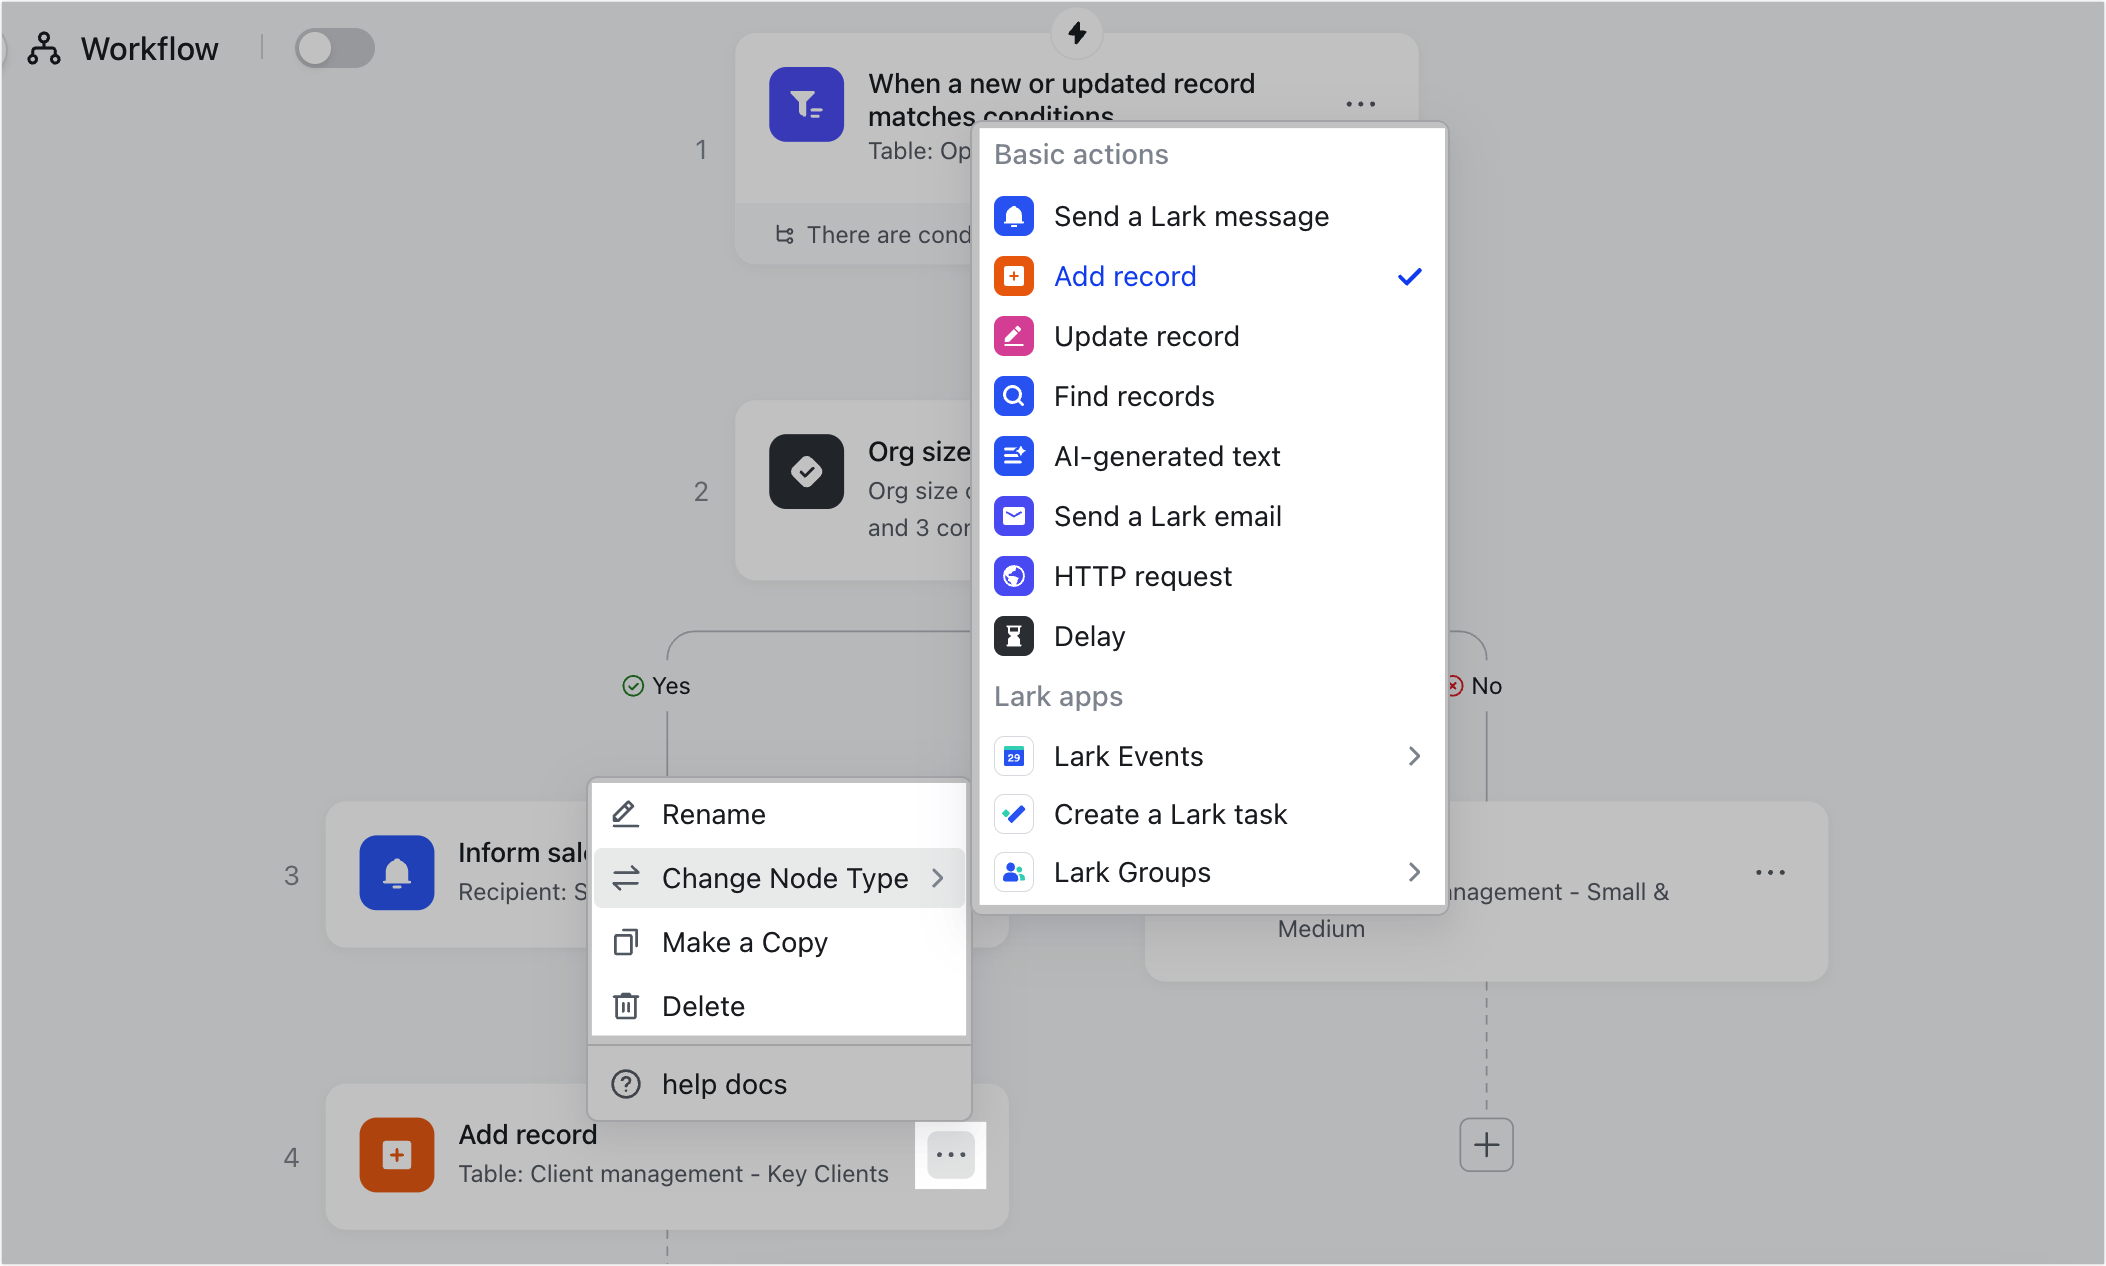This screenshot has width=2106, height=1266.
Task: Choose the Delay action
Action: coord(1212,636)
